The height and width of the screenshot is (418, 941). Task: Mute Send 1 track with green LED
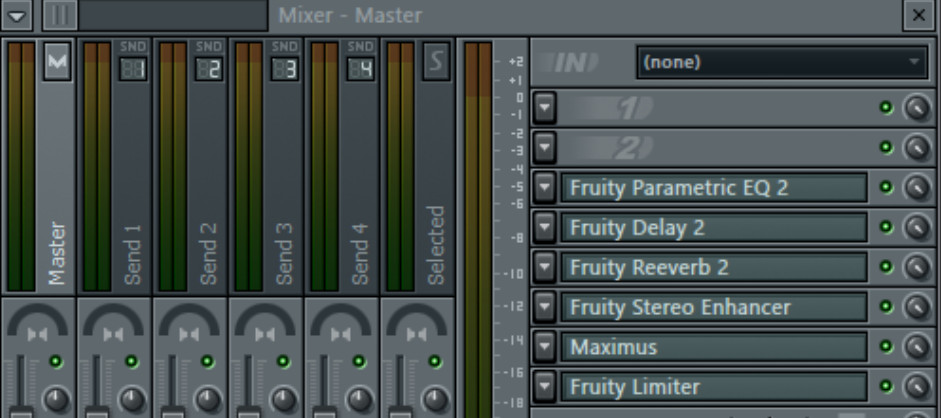131,362
